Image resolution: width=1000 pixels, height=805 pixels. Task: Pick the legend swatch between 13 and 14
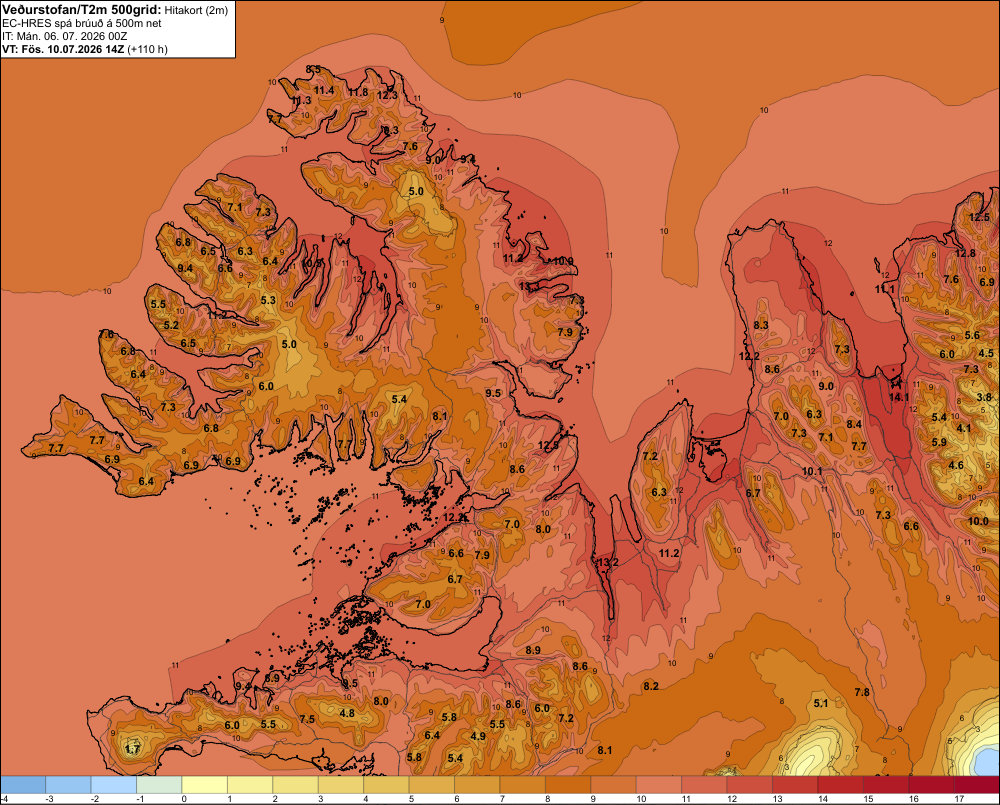[x=795, y=785]
